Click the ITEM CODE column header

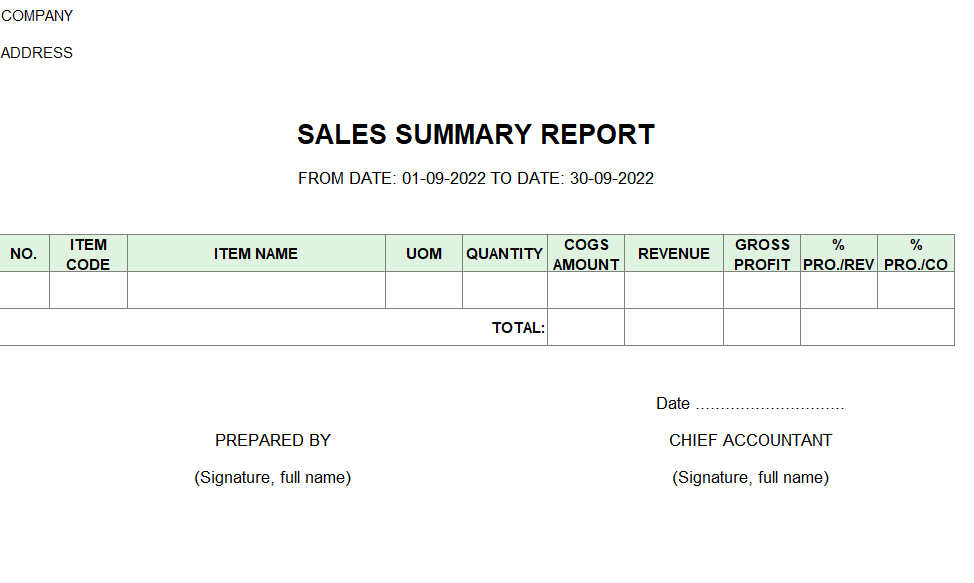click(x=88, y=253)
